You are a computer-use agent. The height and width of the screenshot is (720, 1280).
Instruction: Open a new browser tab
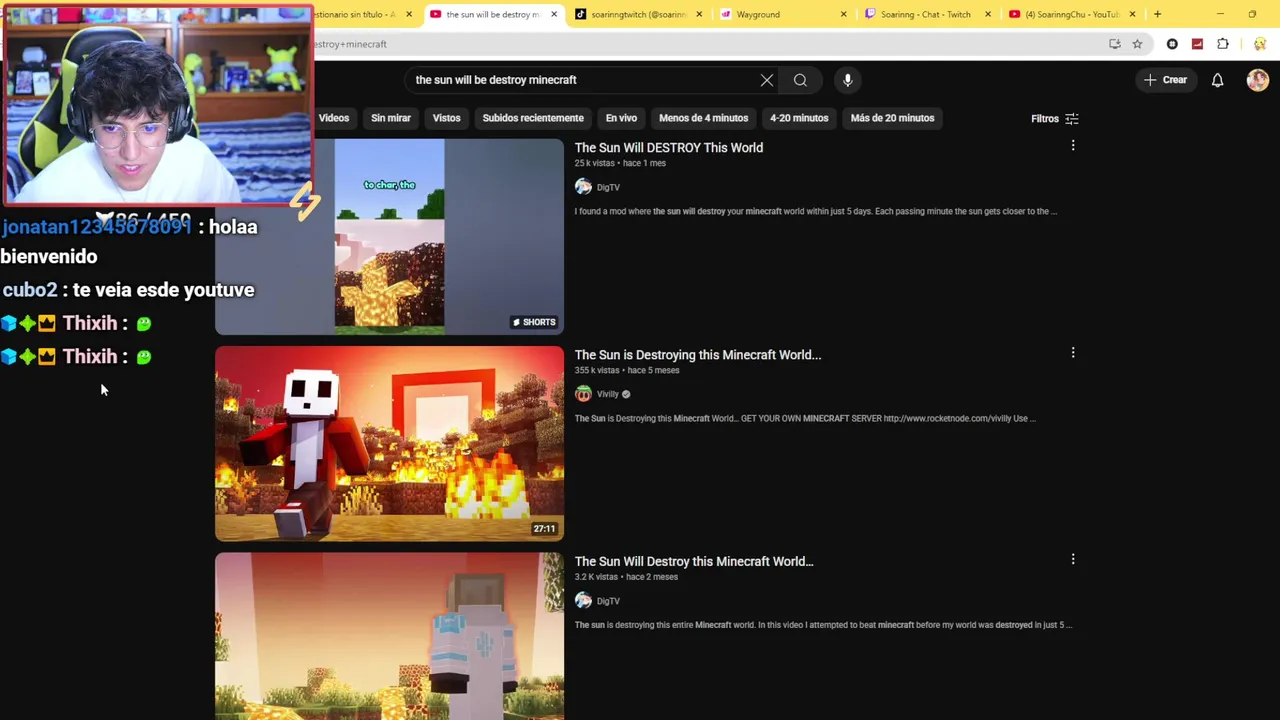tap(1157, 14)
